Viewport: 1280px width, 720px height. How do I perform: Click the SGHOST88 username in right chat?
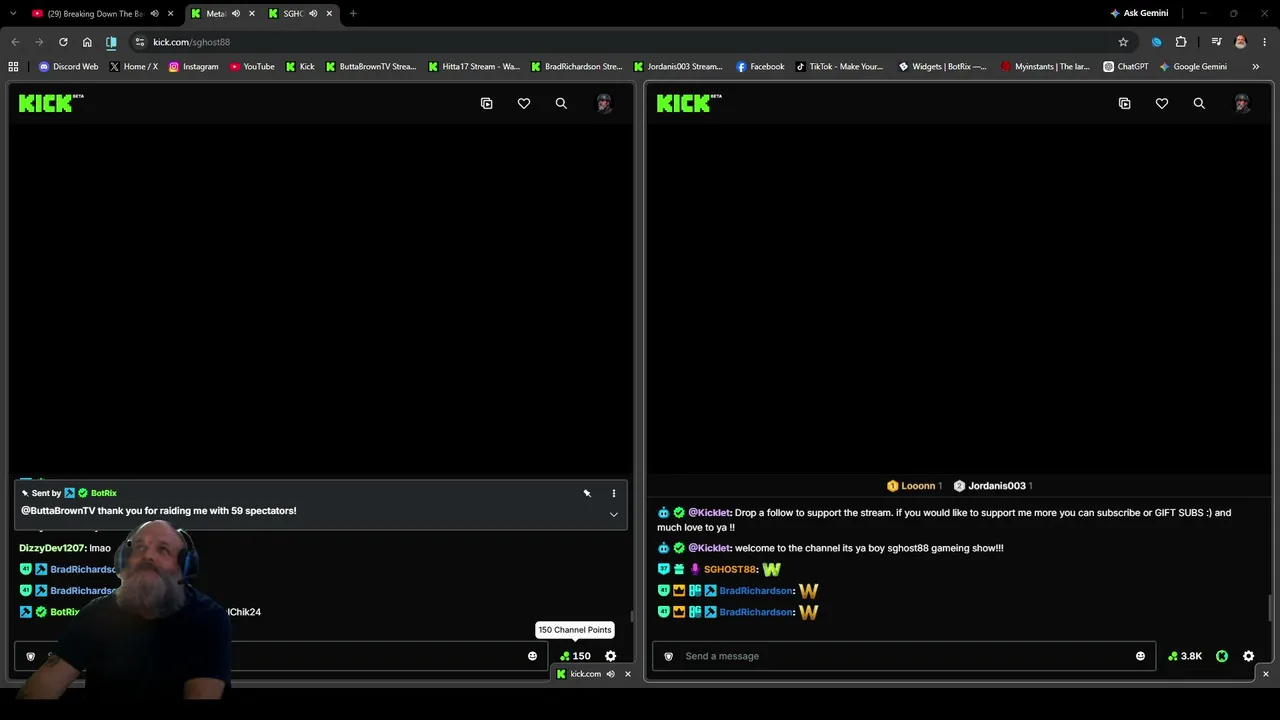click(730, 570)
